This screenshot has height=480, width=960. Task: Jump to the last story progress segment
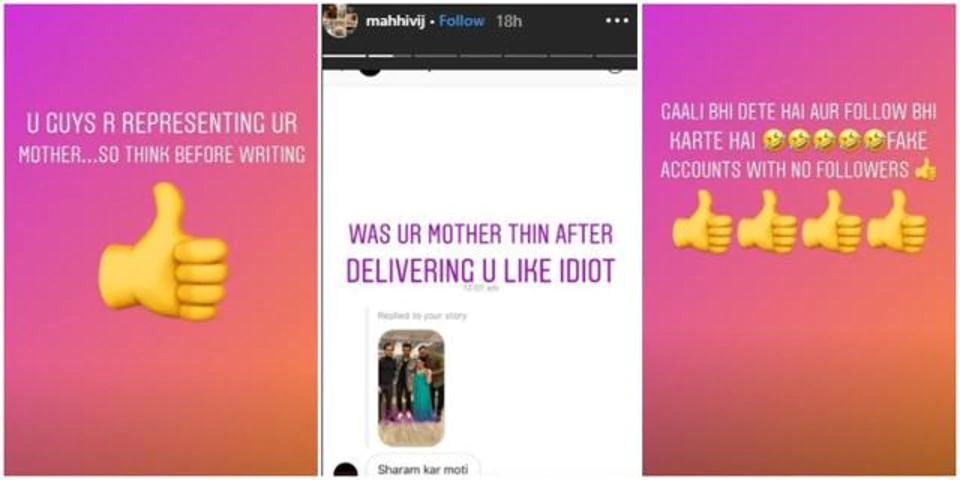pos(616,55)
